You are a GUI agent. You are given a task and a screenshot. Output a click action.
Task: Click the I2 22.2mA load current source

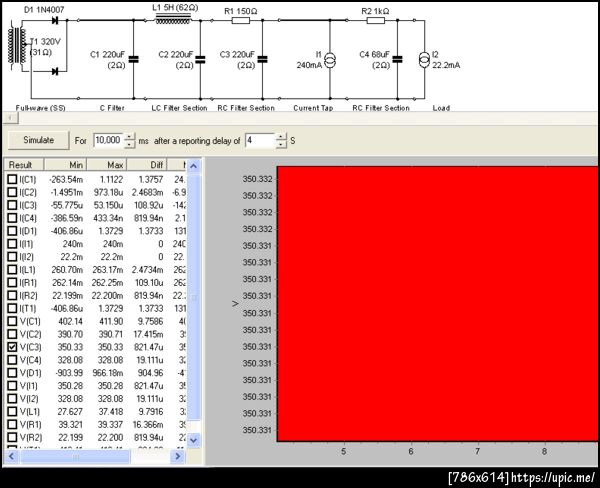coord(424,60)
